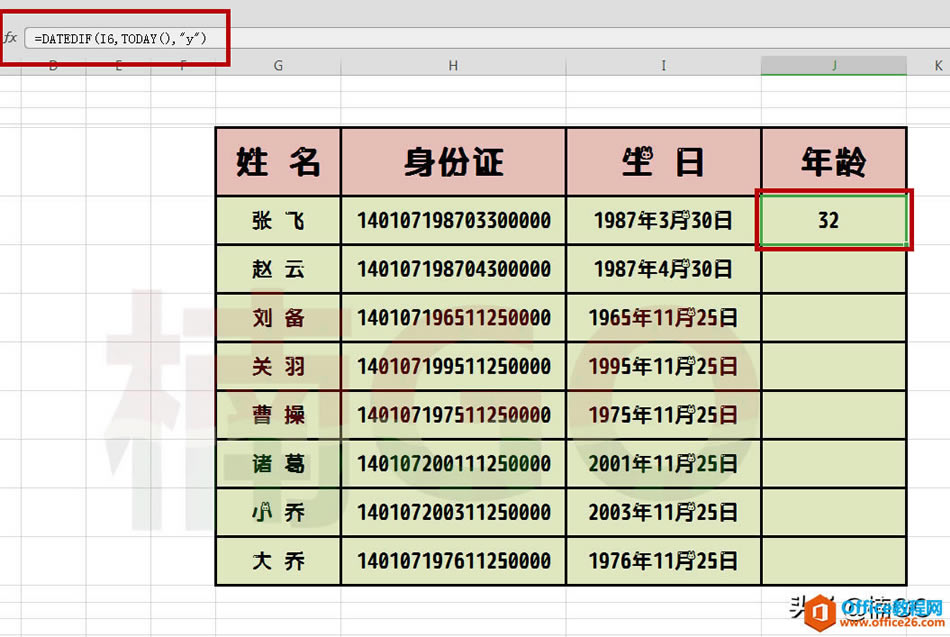
Task: Select birthday cell 1965年11月25日
Action: [663, 318]
